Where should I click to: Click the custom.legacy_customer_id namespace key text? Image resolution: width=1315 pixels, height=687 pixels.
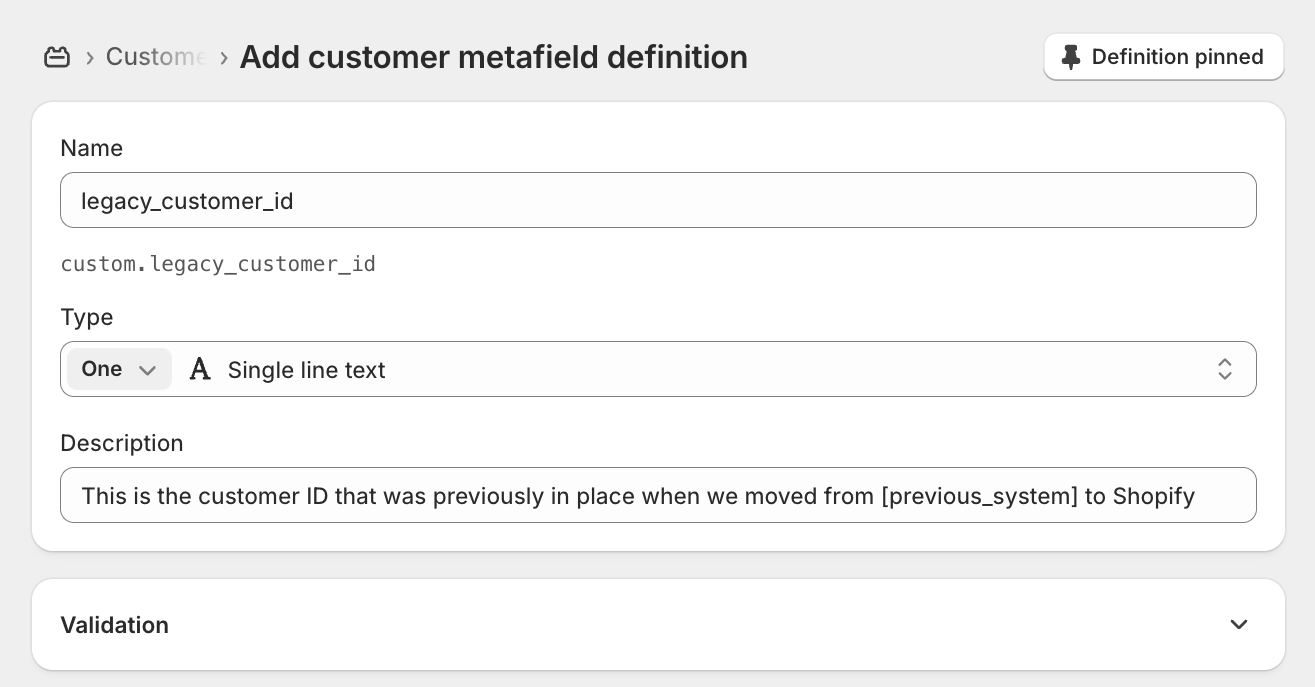[218, 264]
